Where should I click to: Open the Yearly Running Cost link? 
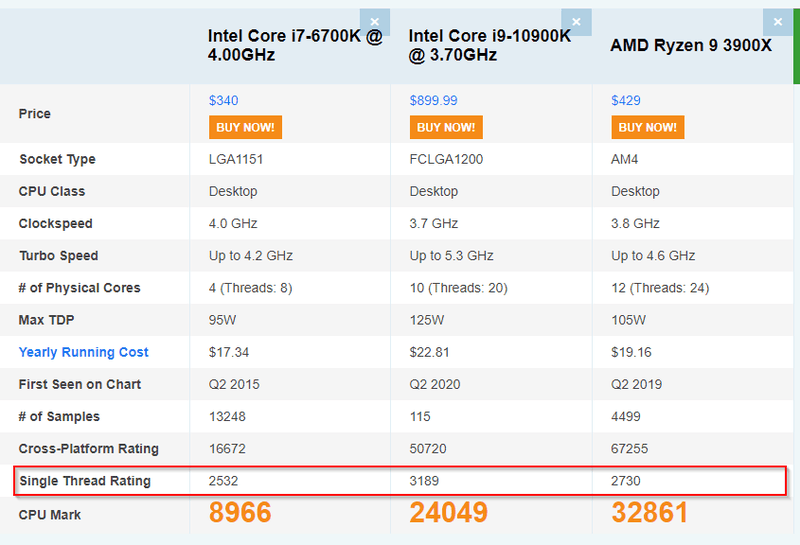83,352
